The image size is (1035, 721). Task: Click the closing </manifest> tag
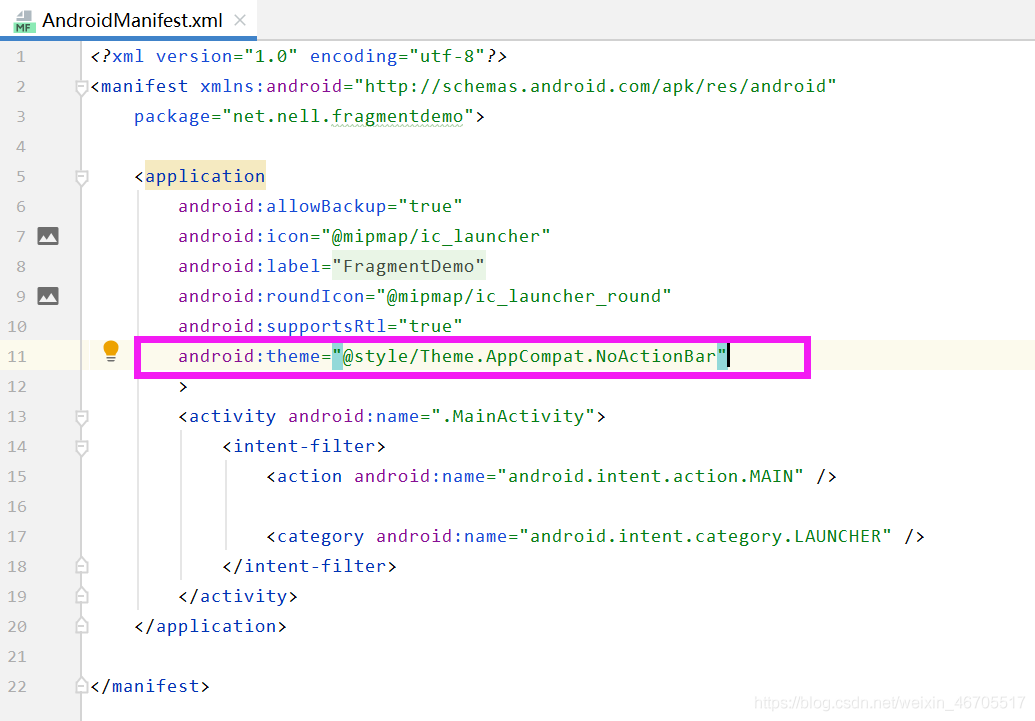150,686
